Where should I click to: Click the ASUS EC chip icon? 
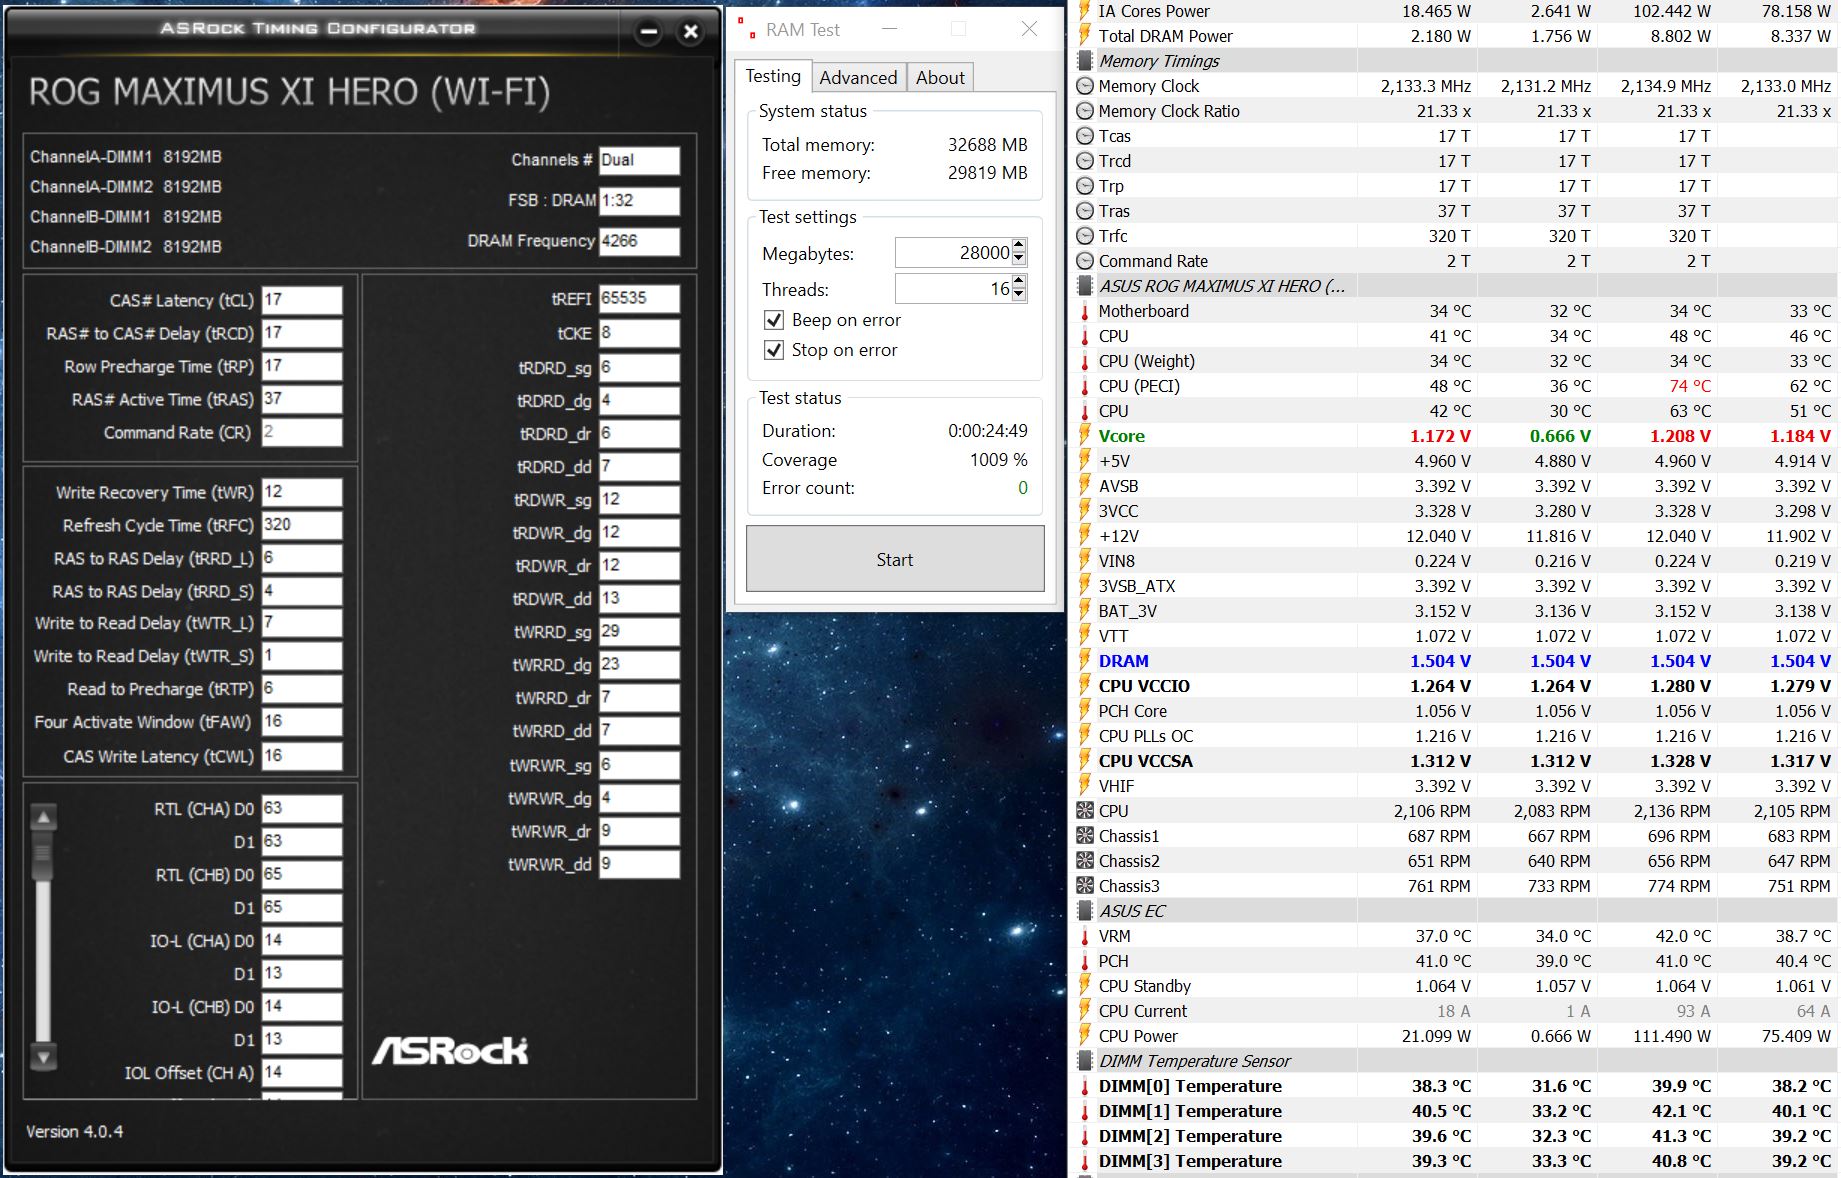1085,911
